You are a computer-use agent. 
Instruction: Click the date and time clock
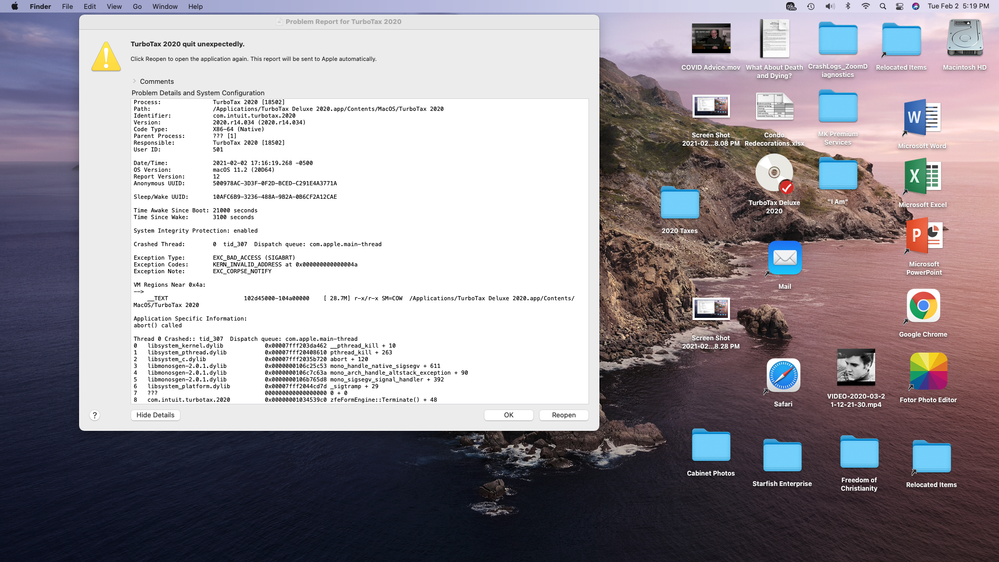point(958,6)
